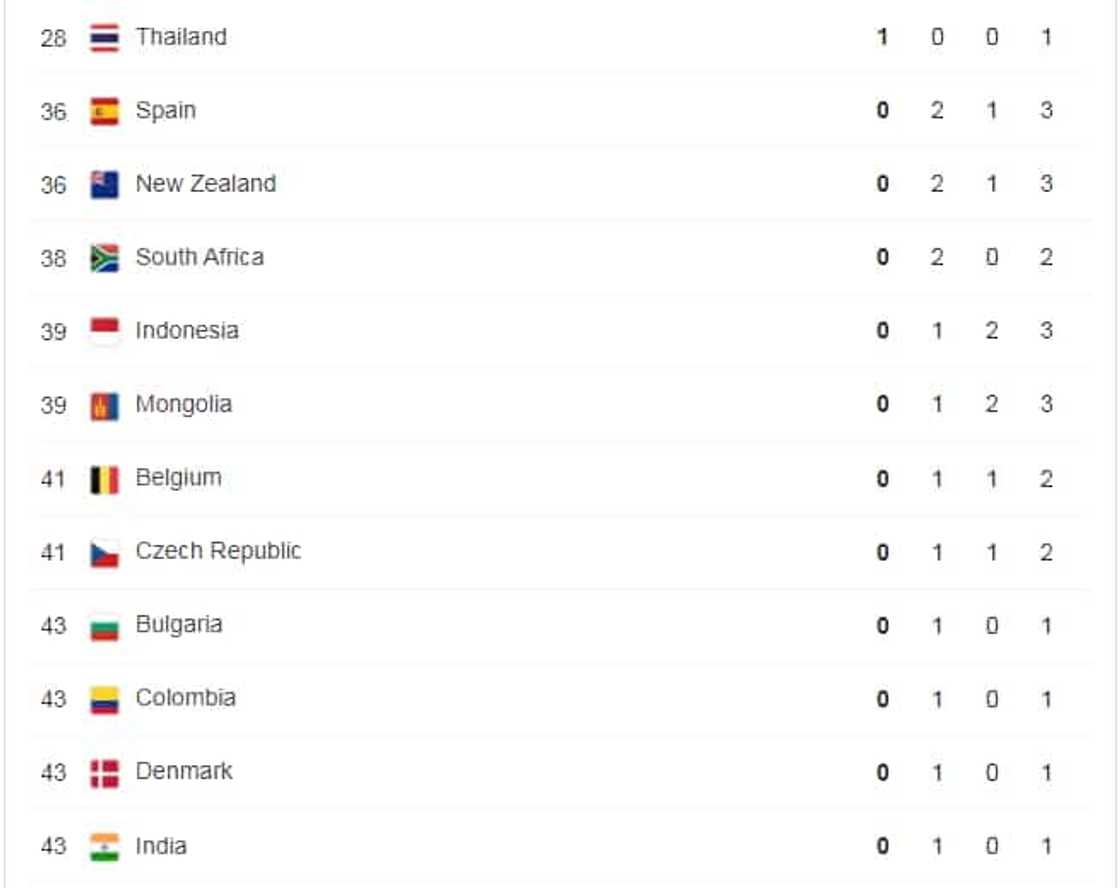Viewport: 1120px width, 888px height.
Task: Open the Czech Republic country link
Action: (x=218, y=551)
